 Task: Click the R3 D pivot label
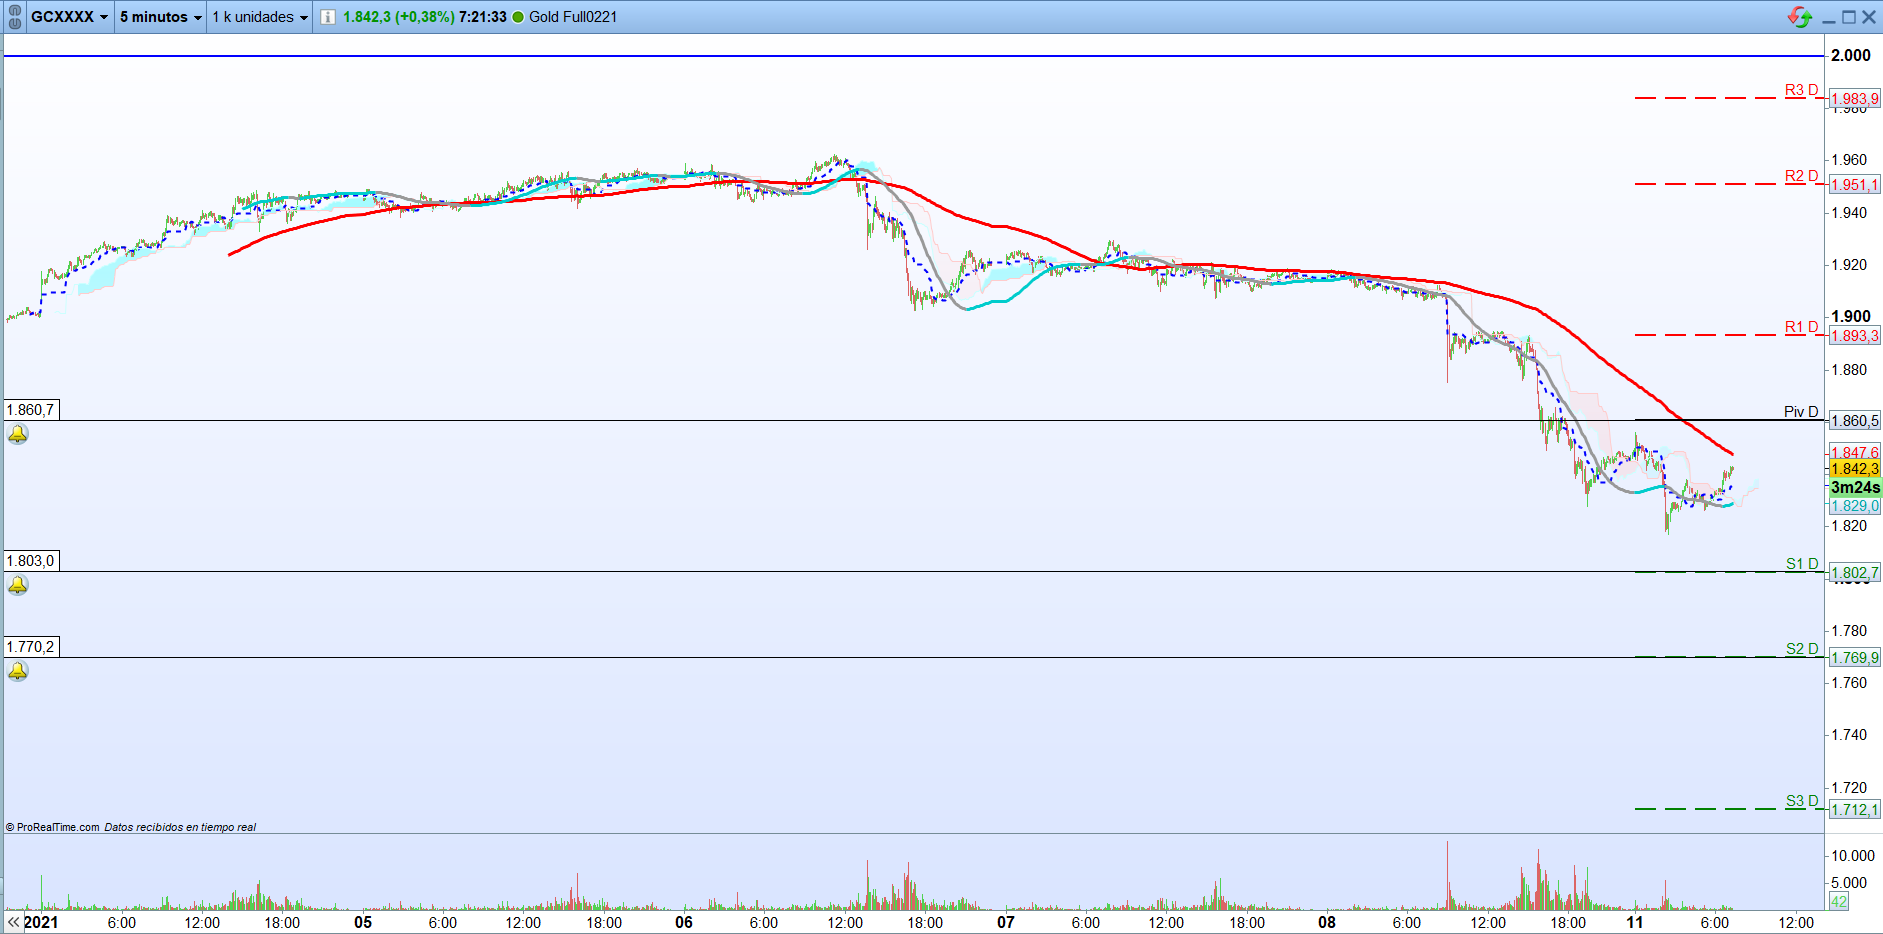tap(1801, 90)
